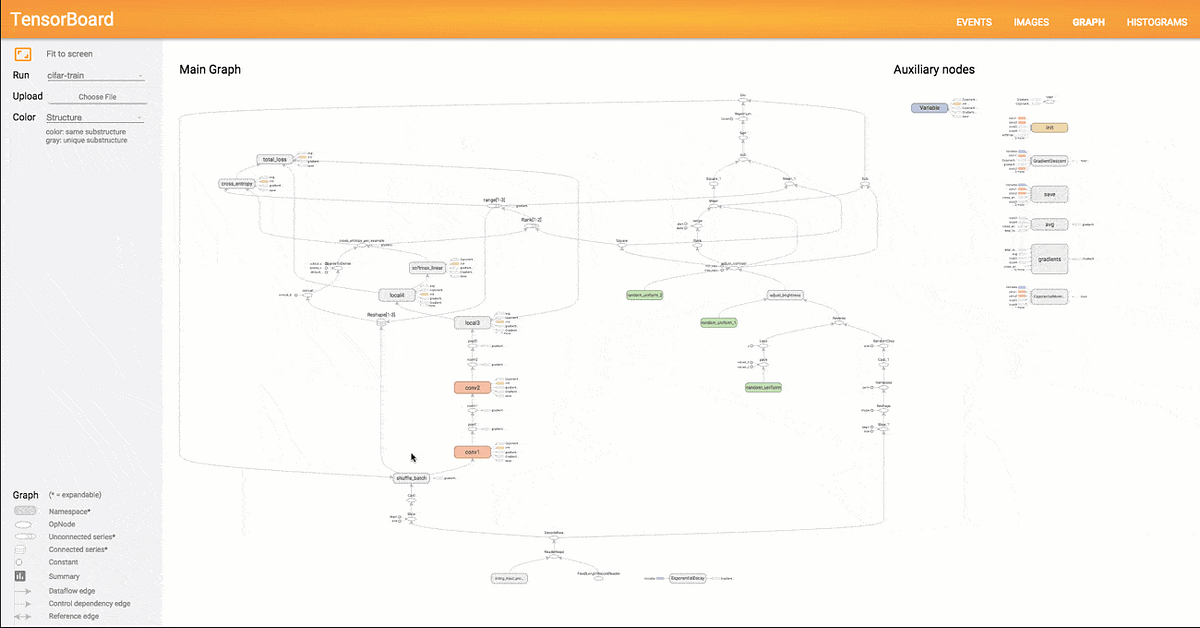Select the GradientDescent auxiliary node
This screenshot has width=1200, height=628.
(1048, 160)
